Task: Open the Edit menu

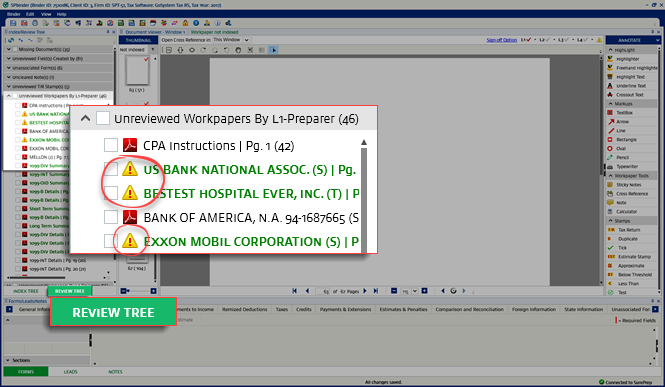Action: [30, 14]
